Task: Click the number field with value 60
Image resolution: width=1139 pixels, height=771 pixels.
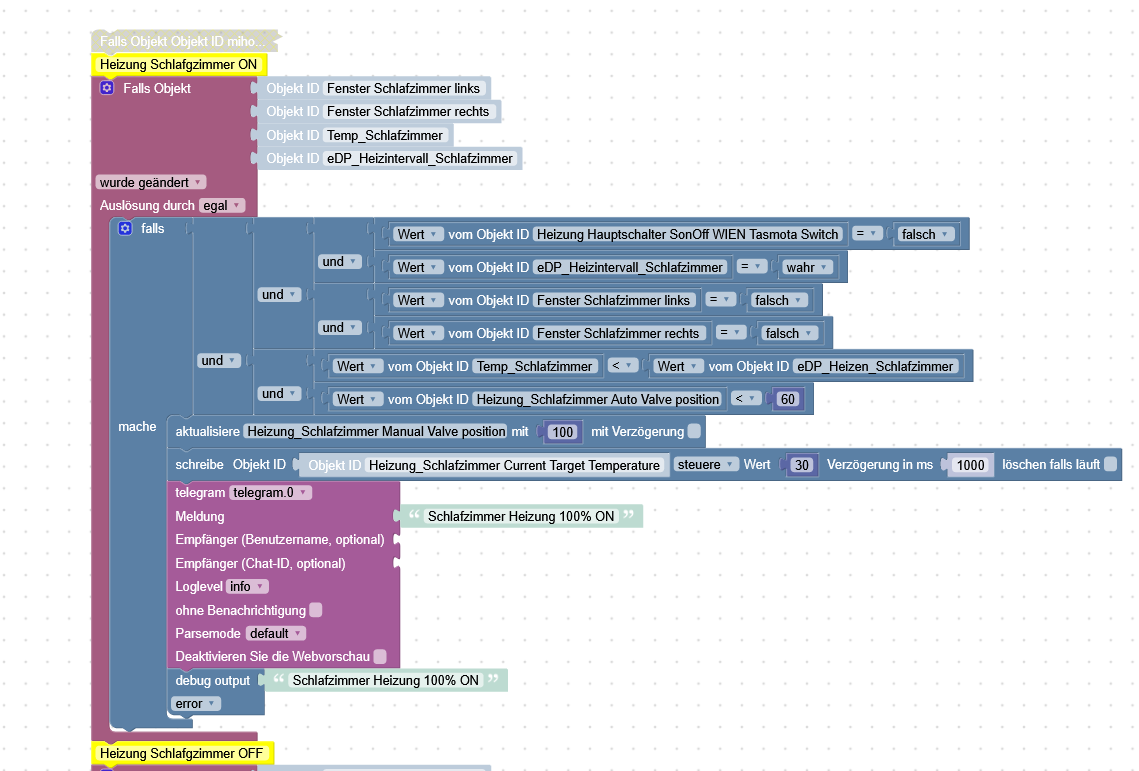Action: tap(787, 399)
